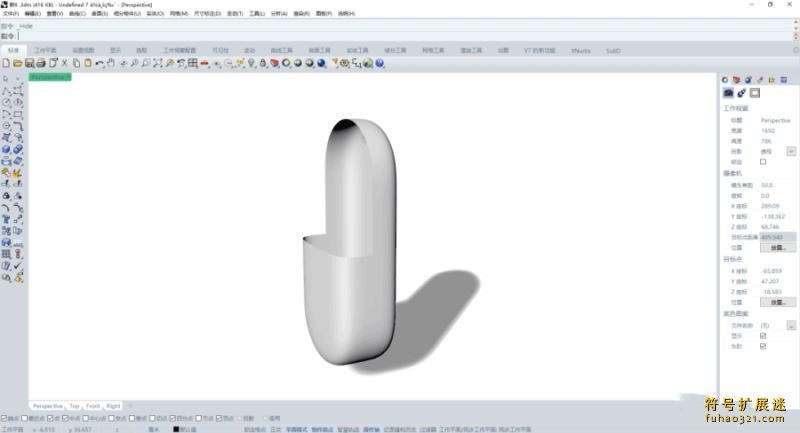This screenshot has height=433, width=800.
Task: Open the Edit Layers icon
Action: pyautogui.click(x=274, y=63)
